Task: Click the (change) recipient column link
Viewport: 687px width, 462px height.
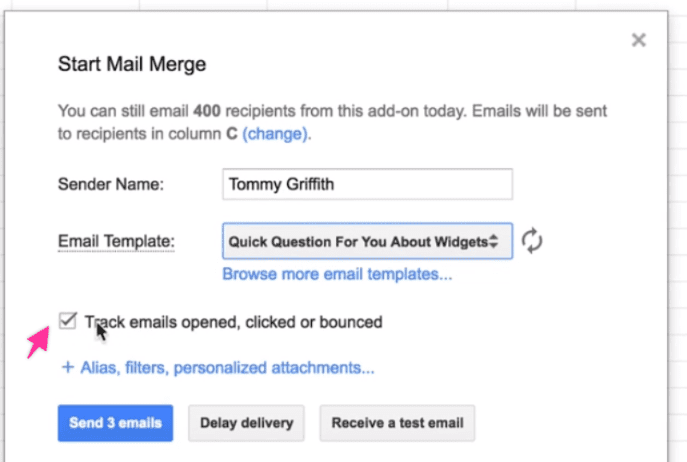Action: coord(275,134)
